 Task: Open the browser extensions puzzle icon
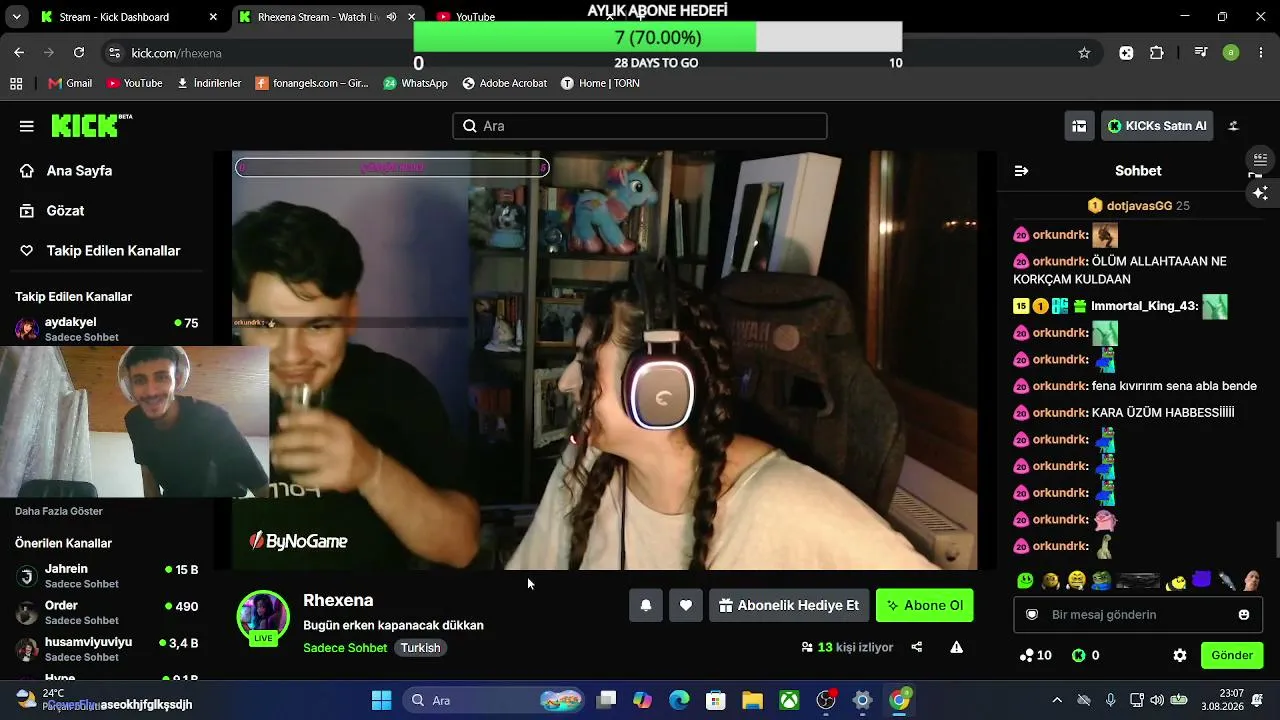(1157, 53)
